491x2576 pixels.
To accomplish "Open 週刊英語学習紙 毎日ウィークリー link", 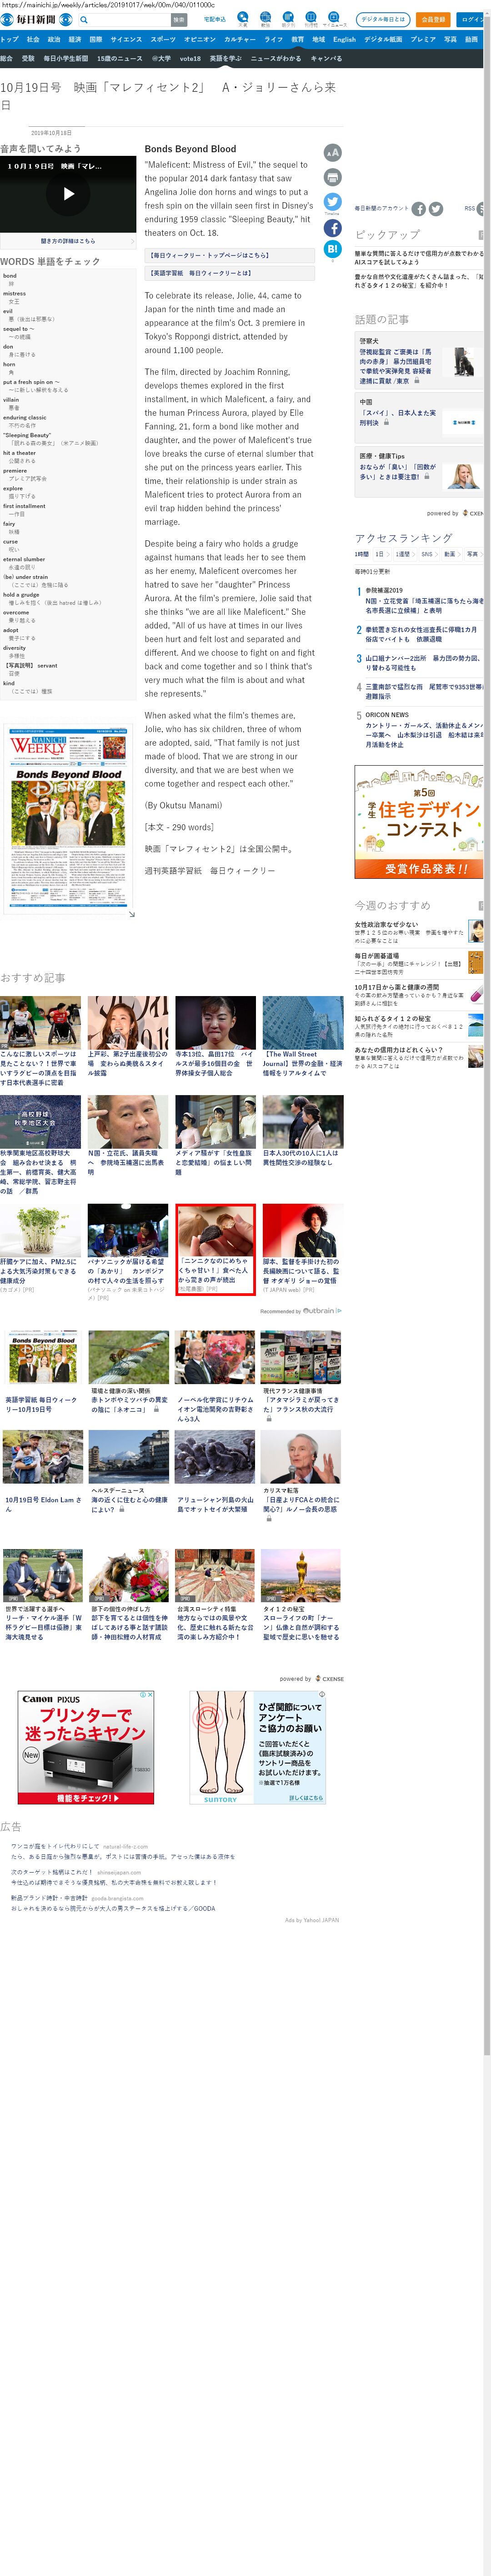I will tap(209, 870).
